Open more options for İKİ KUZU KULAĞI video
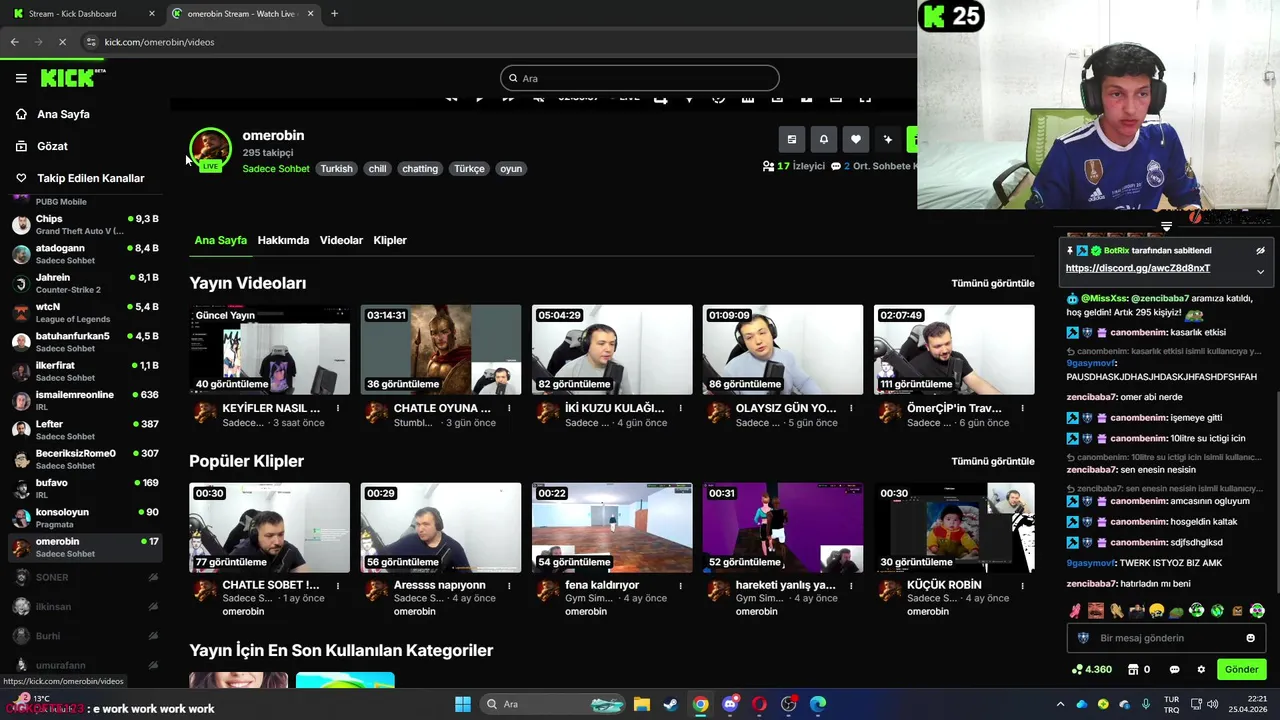 (x=680, y=408)
